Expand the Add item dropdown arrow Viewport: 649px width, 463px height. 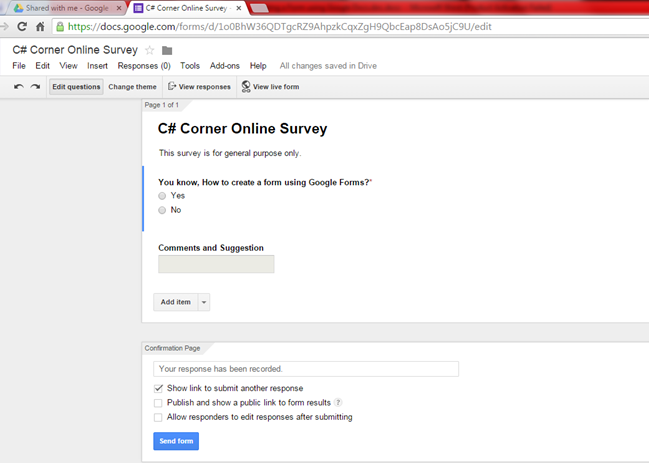tap(204, 302)
